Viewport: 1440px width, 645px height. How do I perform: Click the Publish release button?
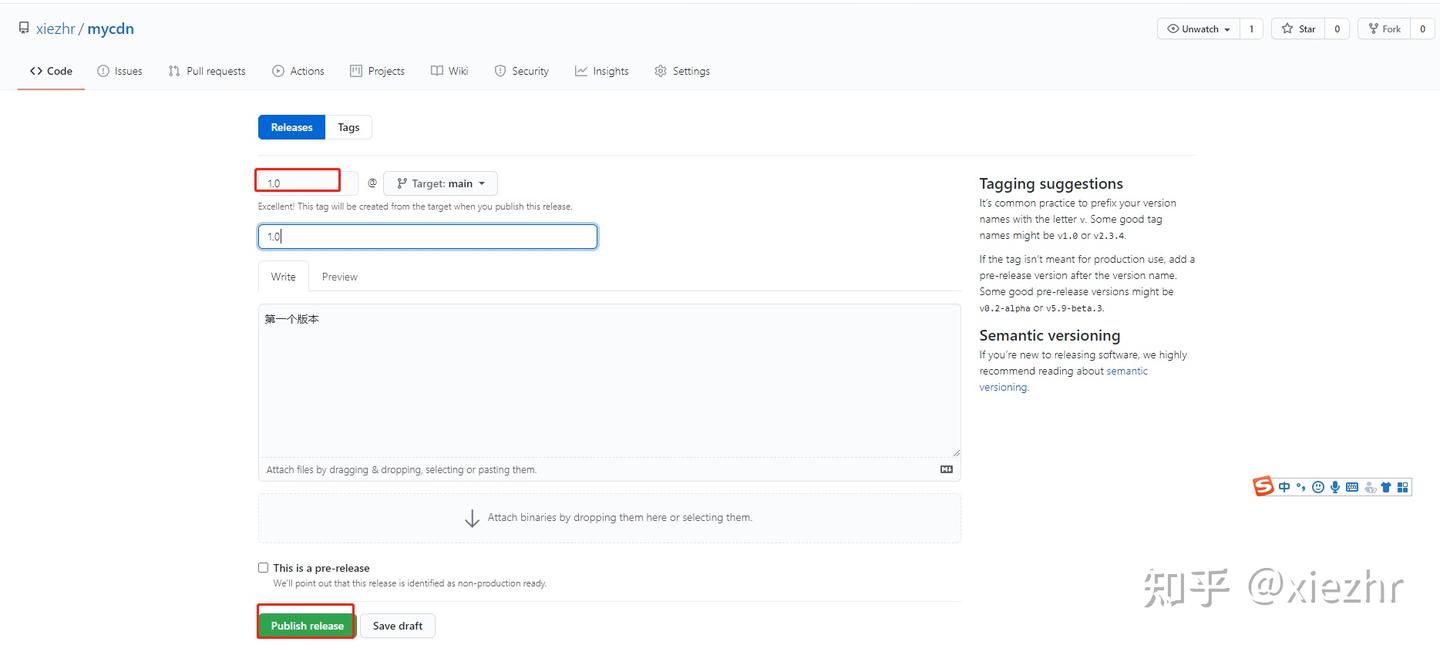tap(305, 624)
